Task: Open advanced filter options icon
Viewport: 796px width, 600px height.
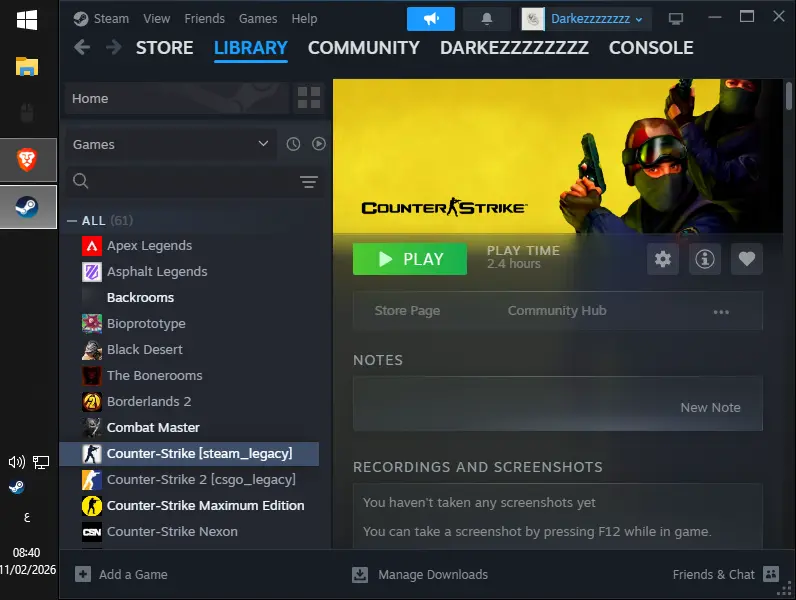Action: 308,181
